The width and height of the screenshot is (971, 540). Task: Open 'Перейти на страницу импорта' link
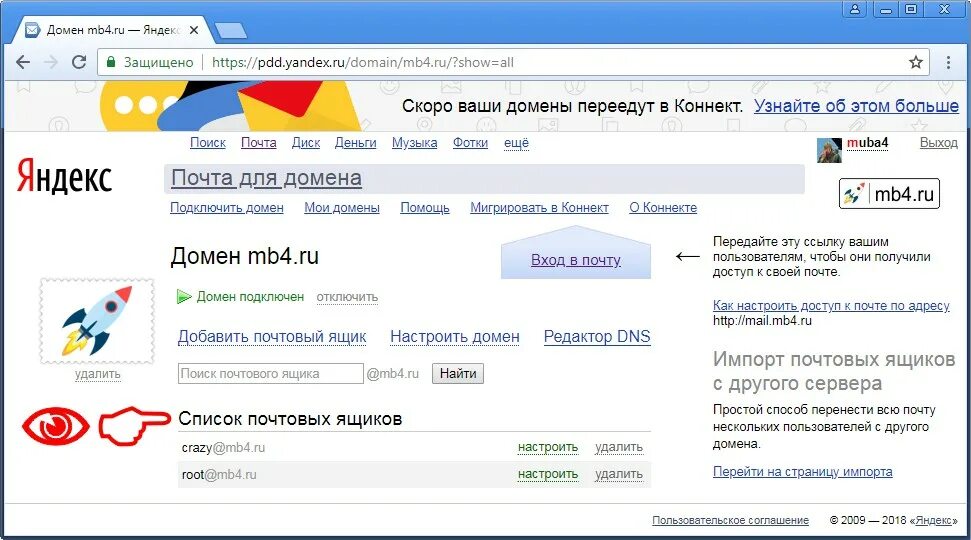pos(803,472)
